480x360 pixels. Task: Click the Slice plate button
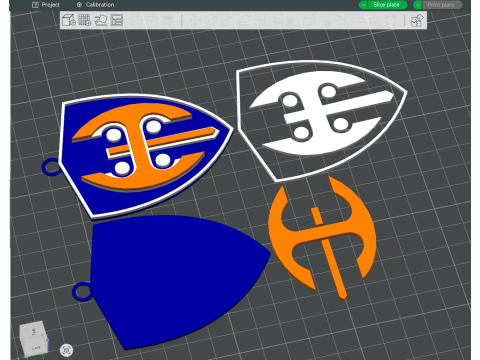[387, 5]
